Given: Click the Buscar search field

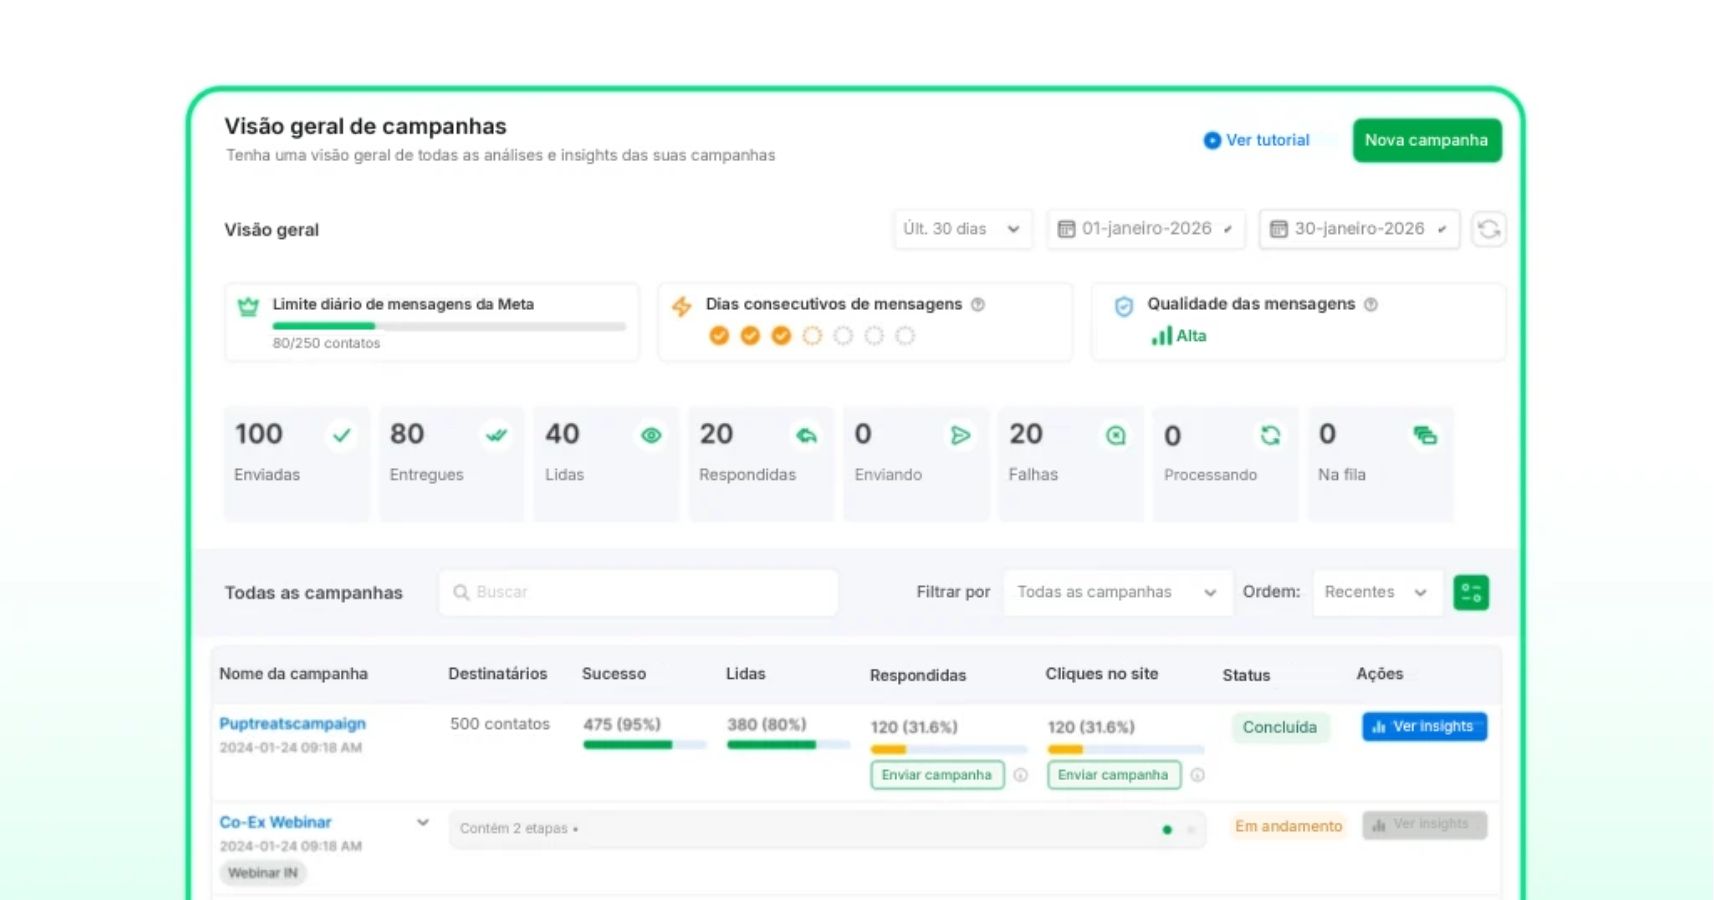Looking at the screenshot, I should [x=638, y=592].
